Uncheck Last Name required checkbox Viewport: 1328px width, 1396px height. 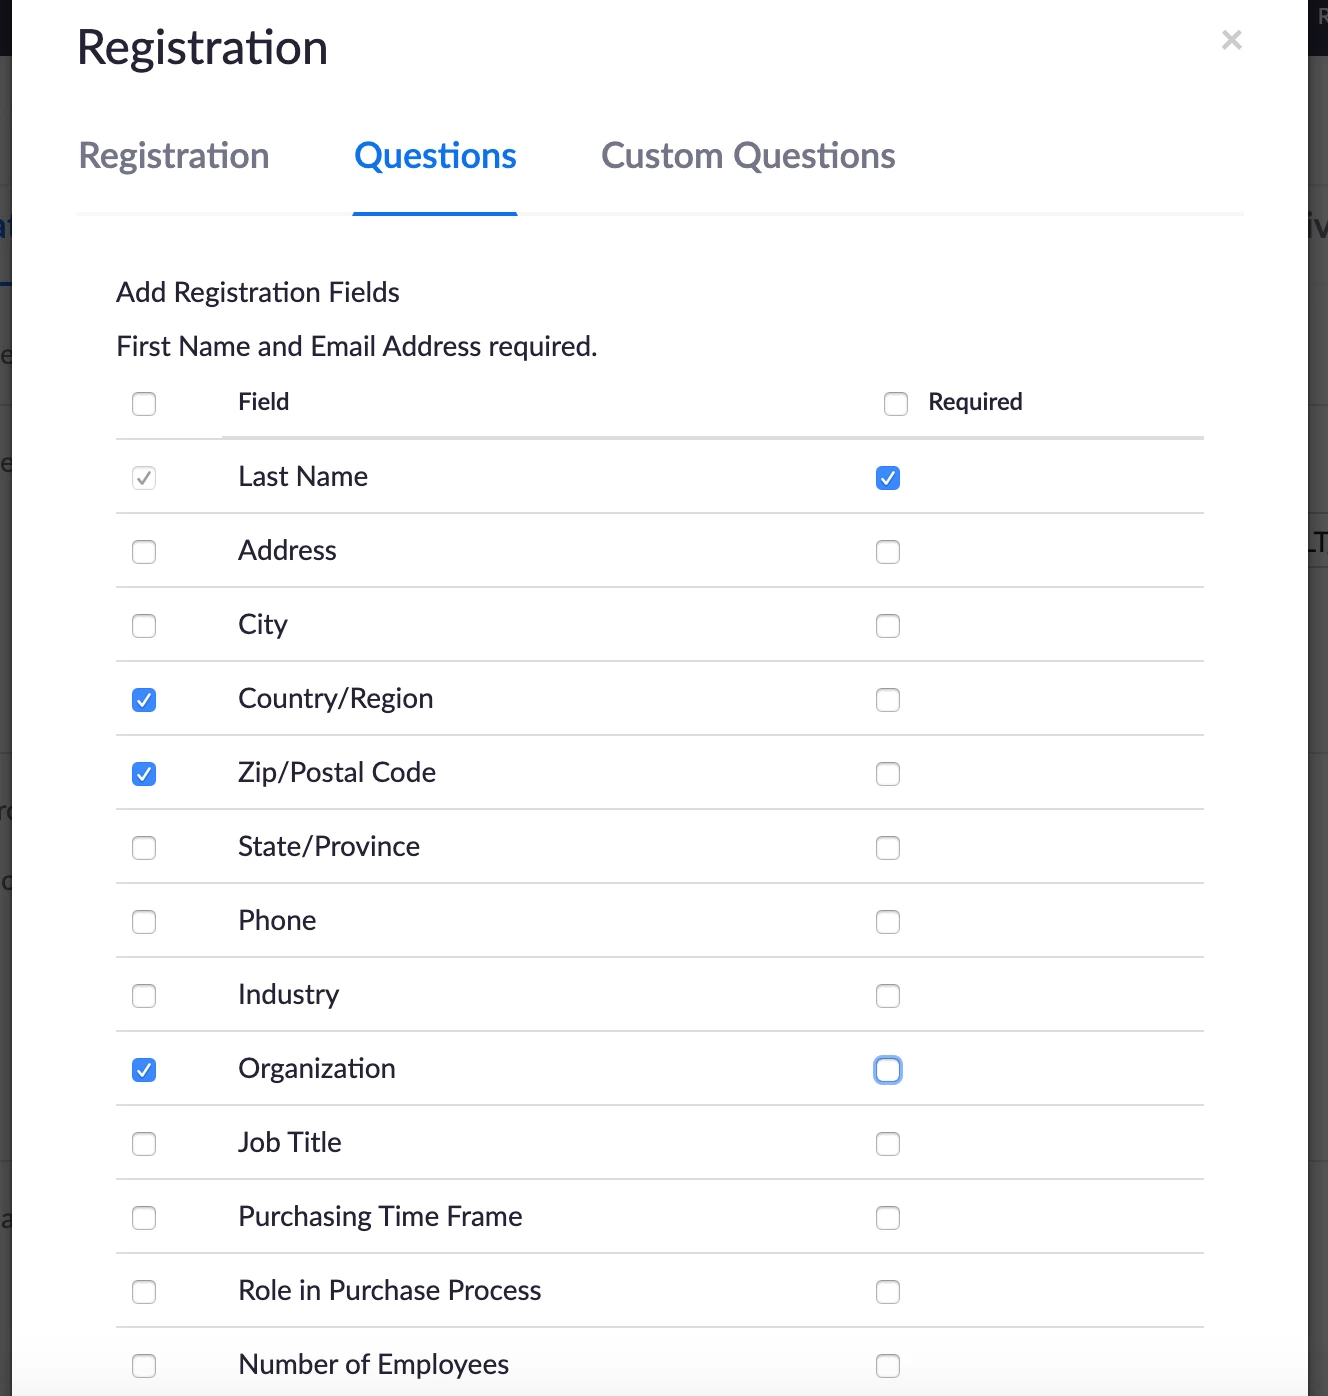[888, 478]
